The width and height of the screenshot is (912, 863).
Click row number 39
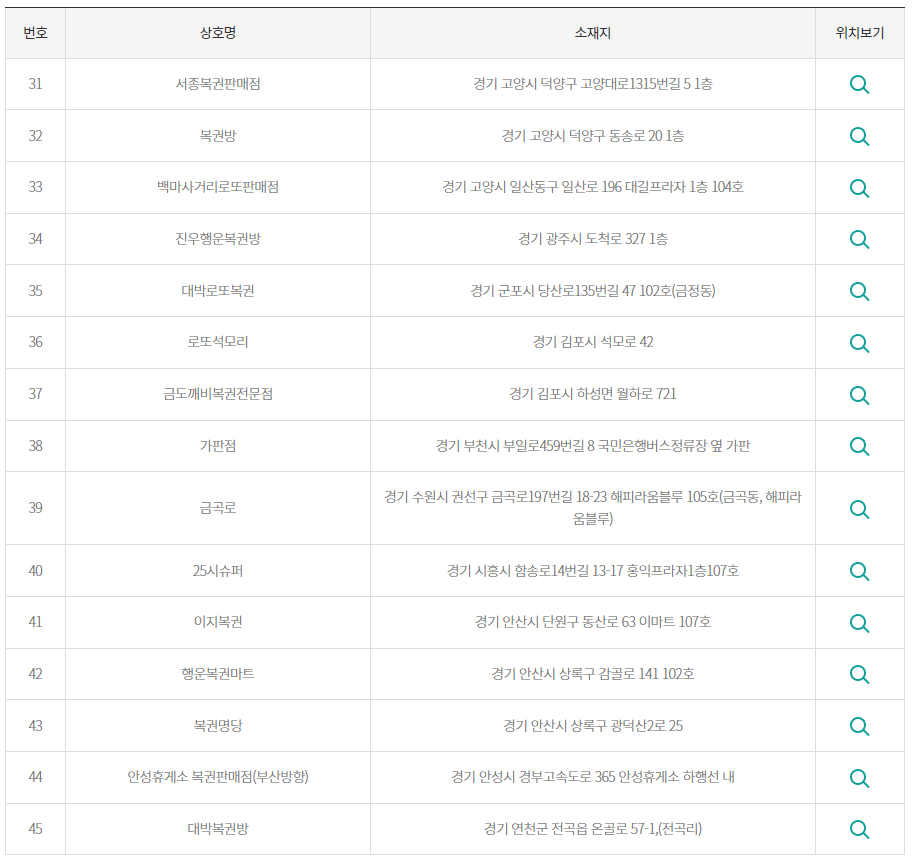tap(35, 508)
